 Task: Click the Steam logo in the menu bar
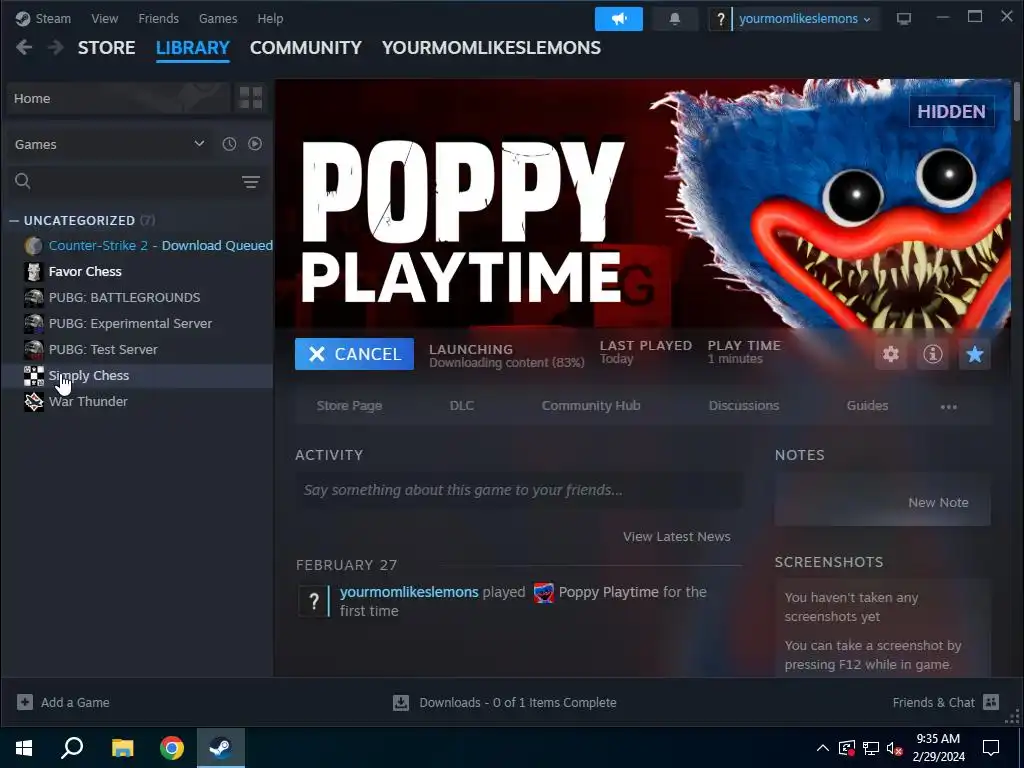click(x=23, y=19)
